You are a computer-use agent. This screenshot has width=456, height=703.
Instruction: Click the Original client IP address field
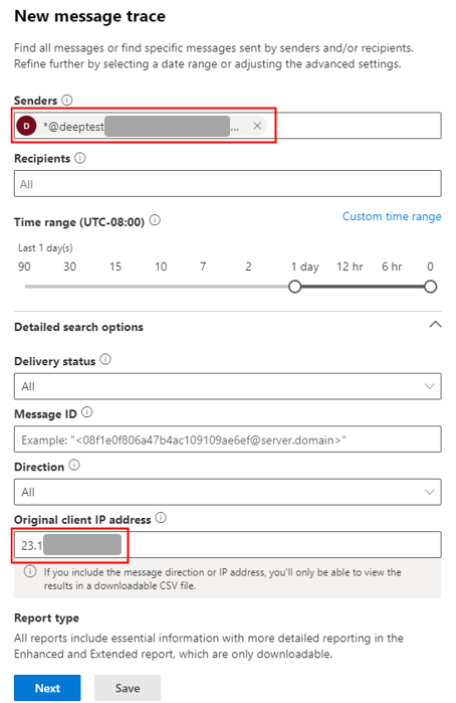click(x=227, y=545)
